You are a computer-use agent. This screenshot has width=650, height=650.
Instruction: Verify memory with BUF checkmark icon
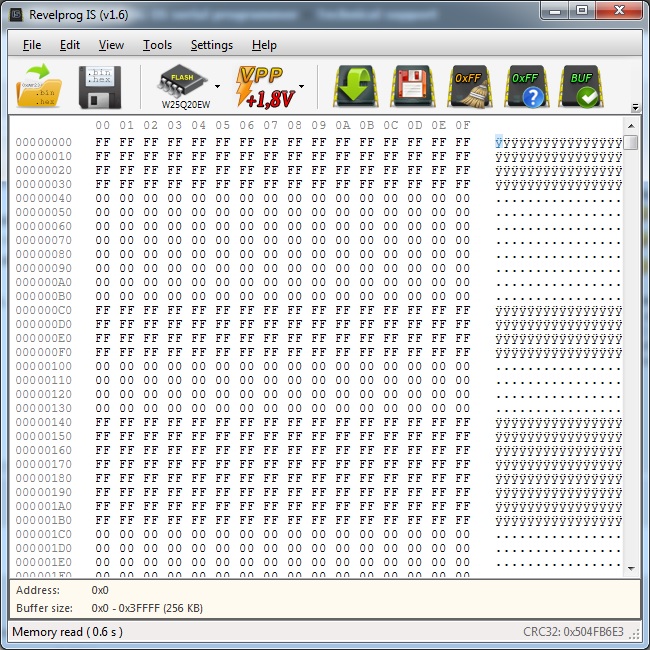point(581,86)
